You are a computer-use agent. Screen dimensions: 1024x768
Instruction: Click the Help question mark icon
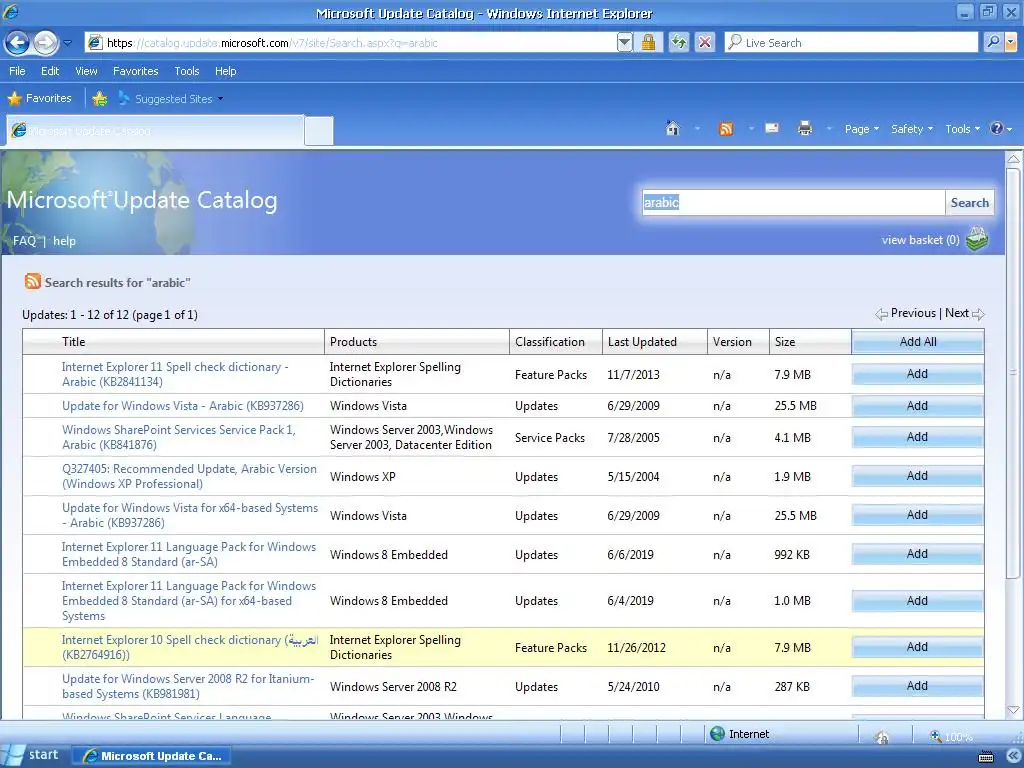point(997,129)
